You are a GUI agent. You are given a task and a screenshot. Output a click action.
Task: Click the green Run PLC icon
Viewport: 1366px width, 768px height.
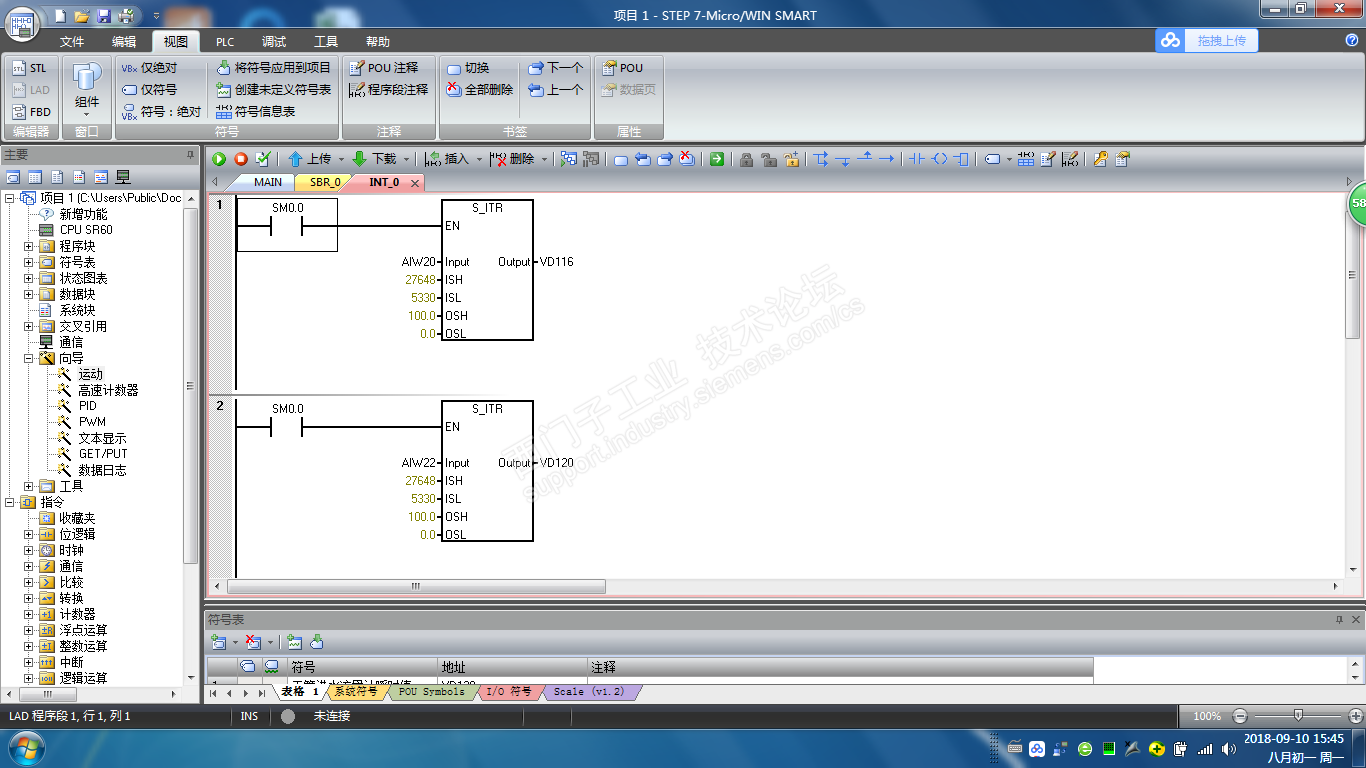pos(219,159)
